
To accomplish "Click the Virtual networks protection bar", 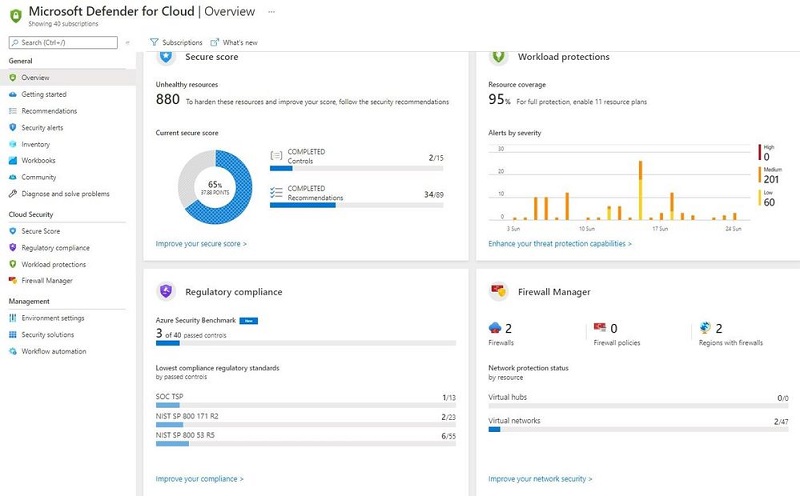I will (x=638, y=430).
